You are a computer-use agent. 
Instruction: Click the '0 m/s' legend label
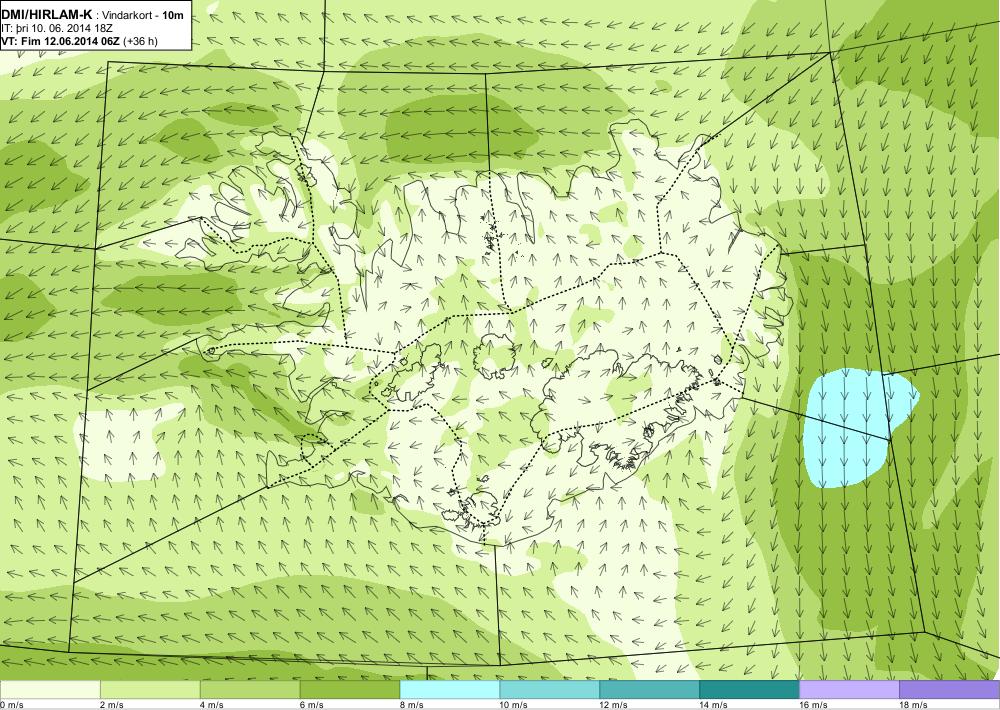[12, 705]
